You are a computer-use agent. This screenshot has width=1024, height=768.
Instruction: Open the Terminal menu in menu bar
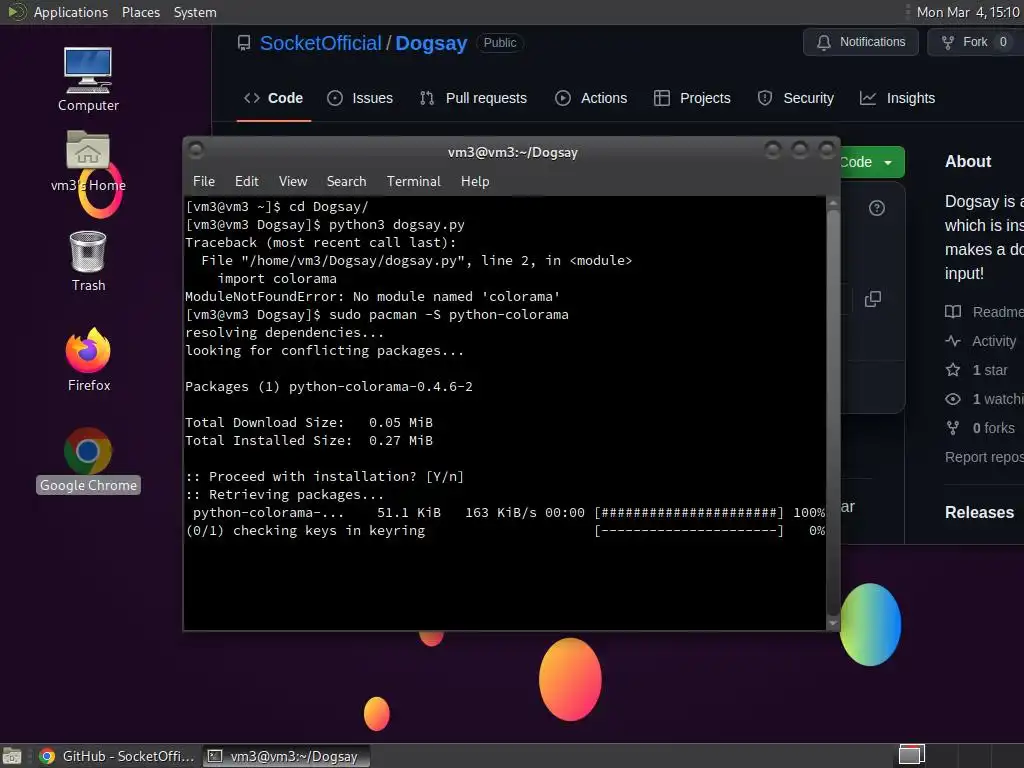pyautogui.click(x=413, y=182)
